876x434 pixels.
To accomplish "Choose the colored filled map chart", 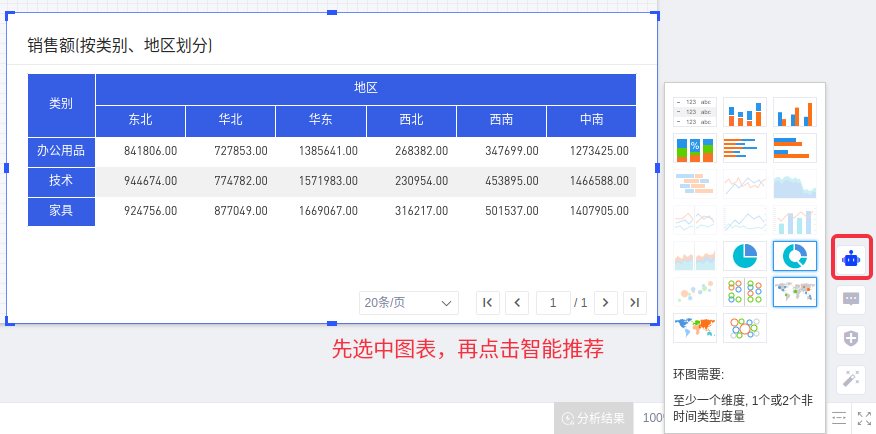I will pyautogui.click(x=695, y=328).
